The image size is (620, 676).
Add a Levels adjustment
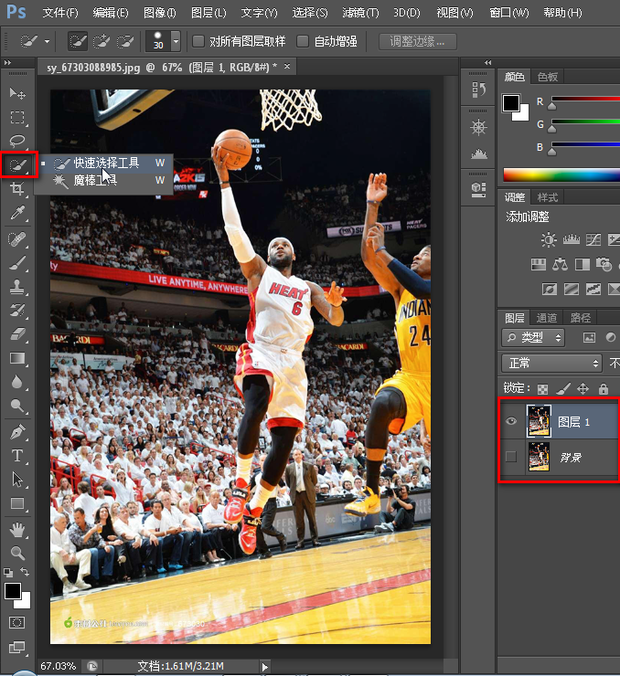pos(571,240)
